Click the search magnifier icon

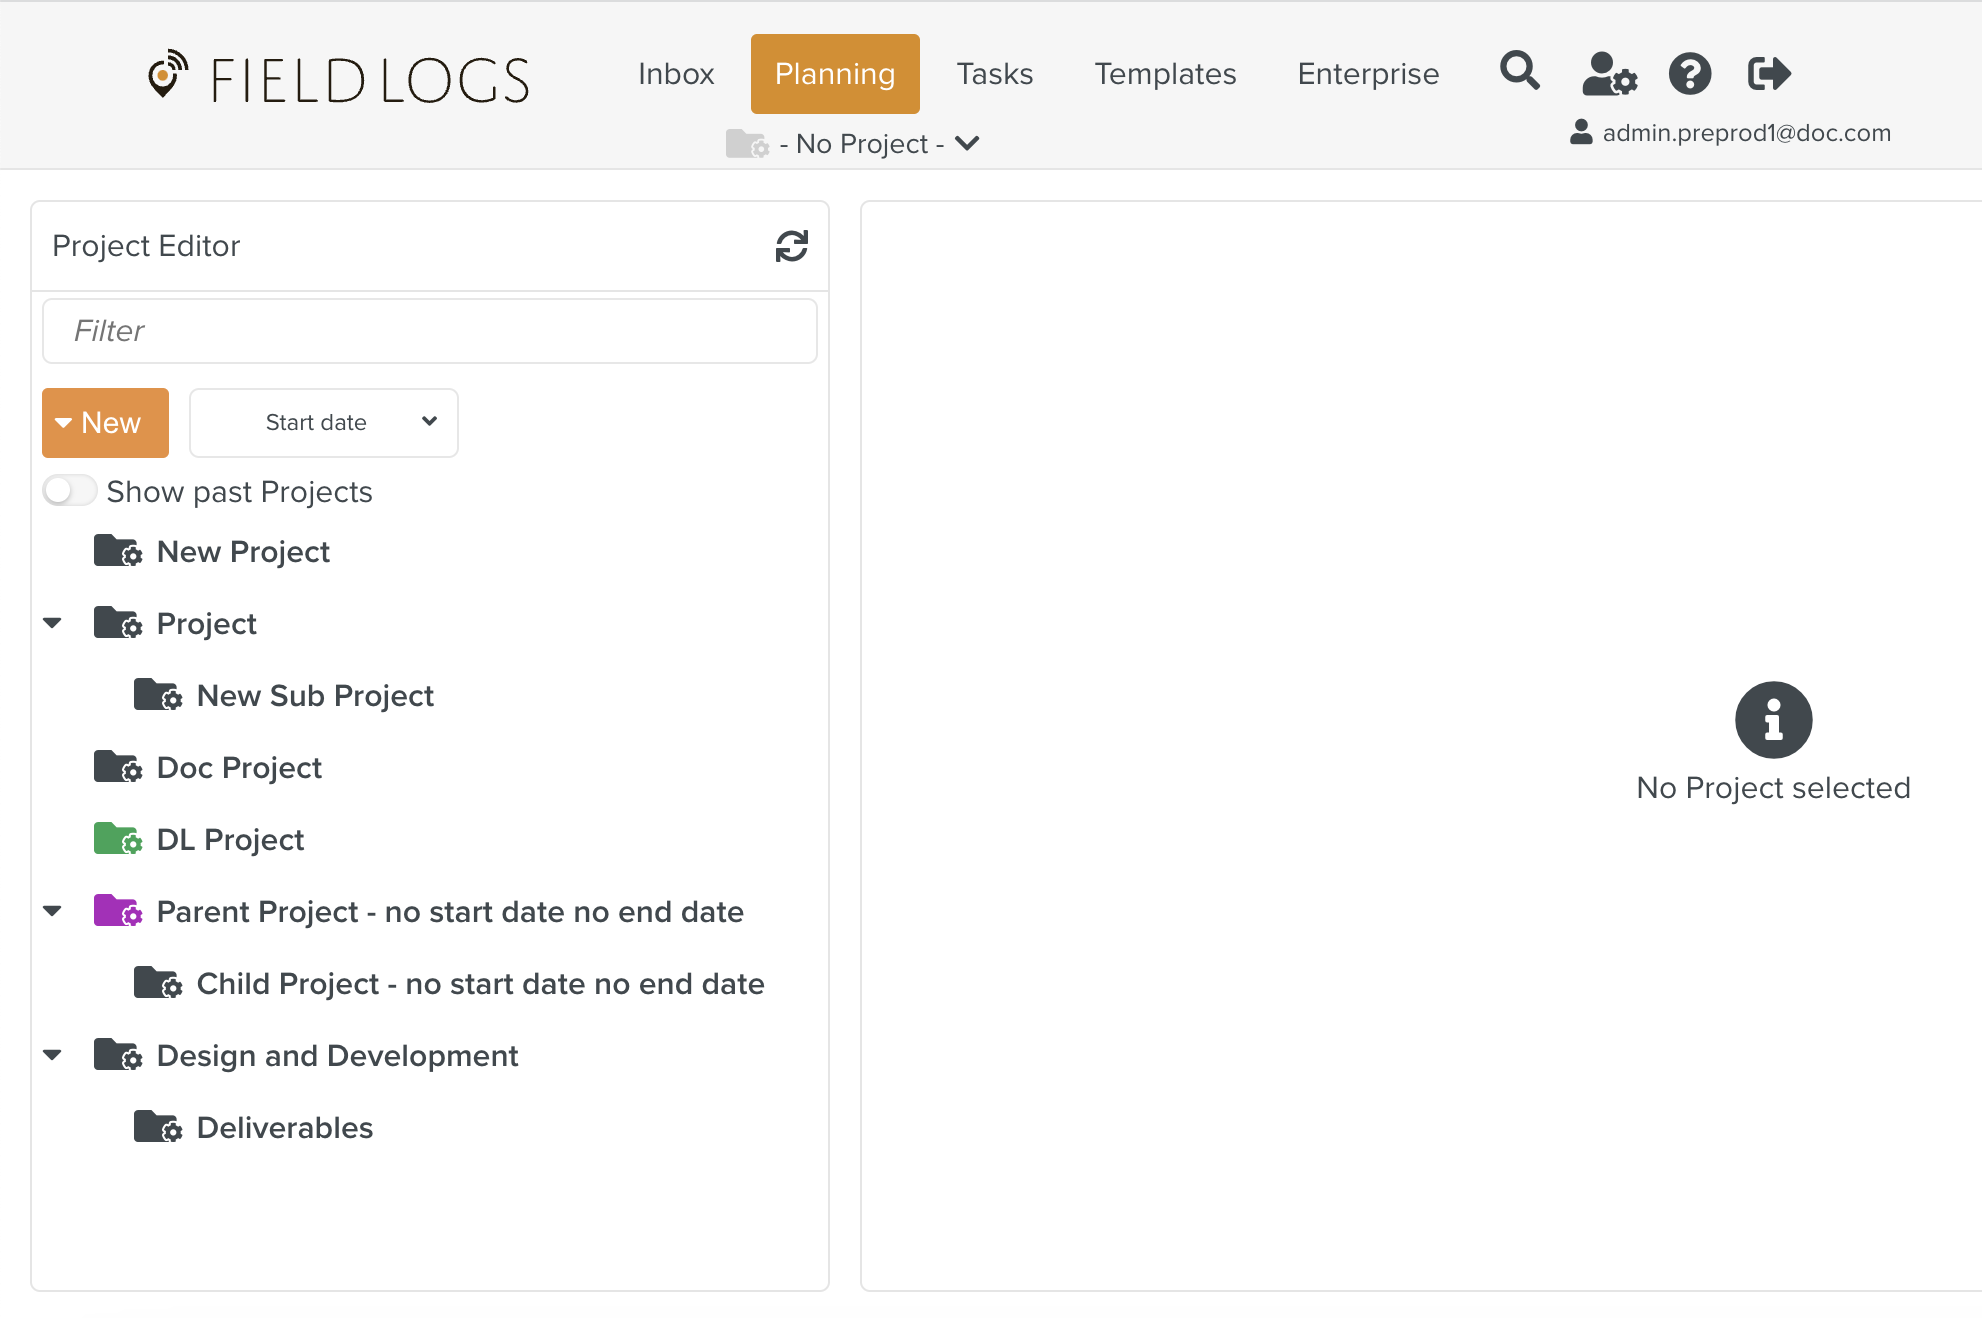(x=1519, y=72)
